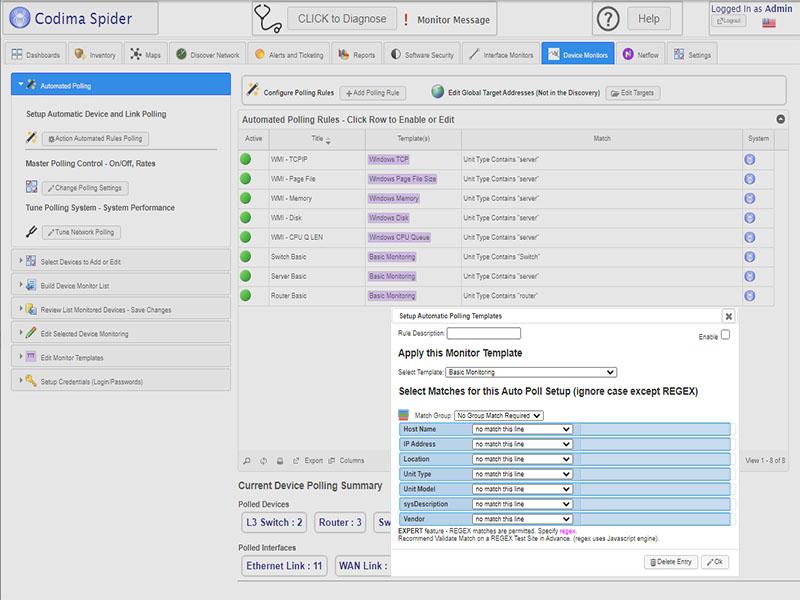The image size is (800, 600).
Task: Click the system icon in WMI - Disk row
Action: 749,218
